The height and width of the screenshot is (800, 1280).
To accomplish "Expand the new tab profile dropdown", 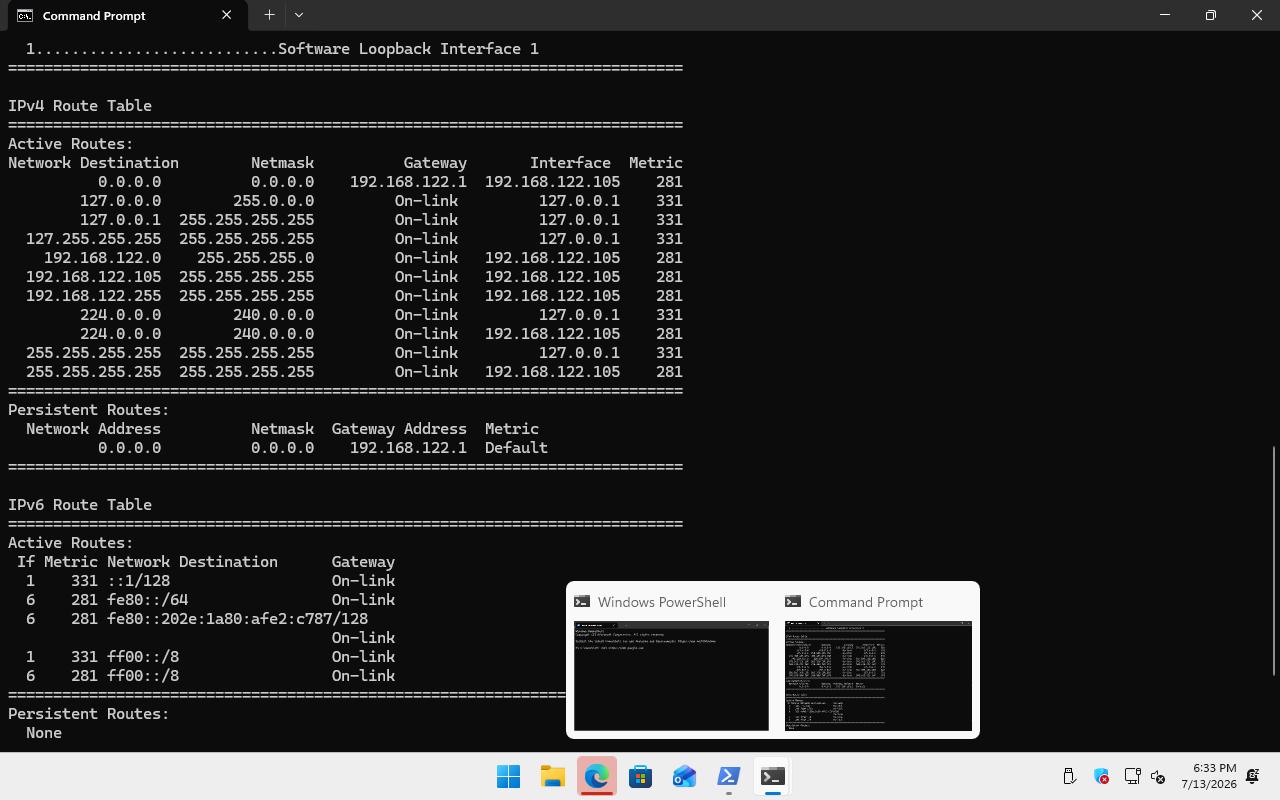I will pyautogui.click(x=299, y=15).
